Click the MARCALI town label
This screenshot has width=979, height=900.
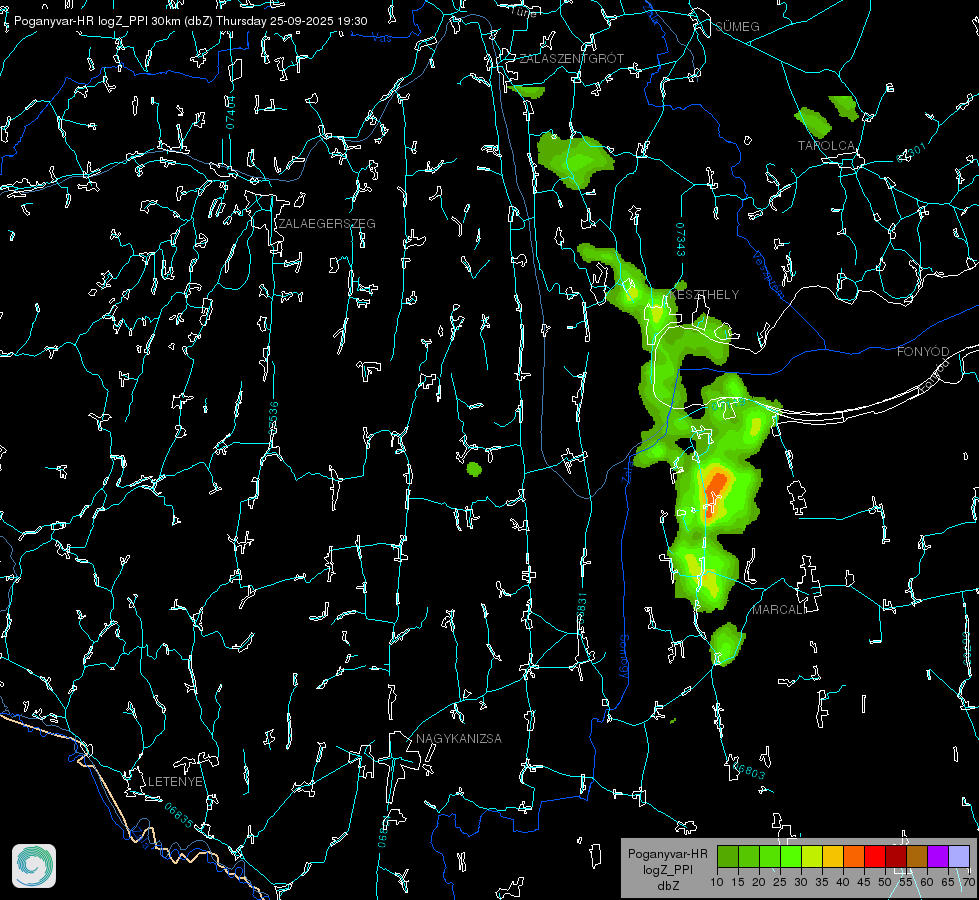coord(779,610)
